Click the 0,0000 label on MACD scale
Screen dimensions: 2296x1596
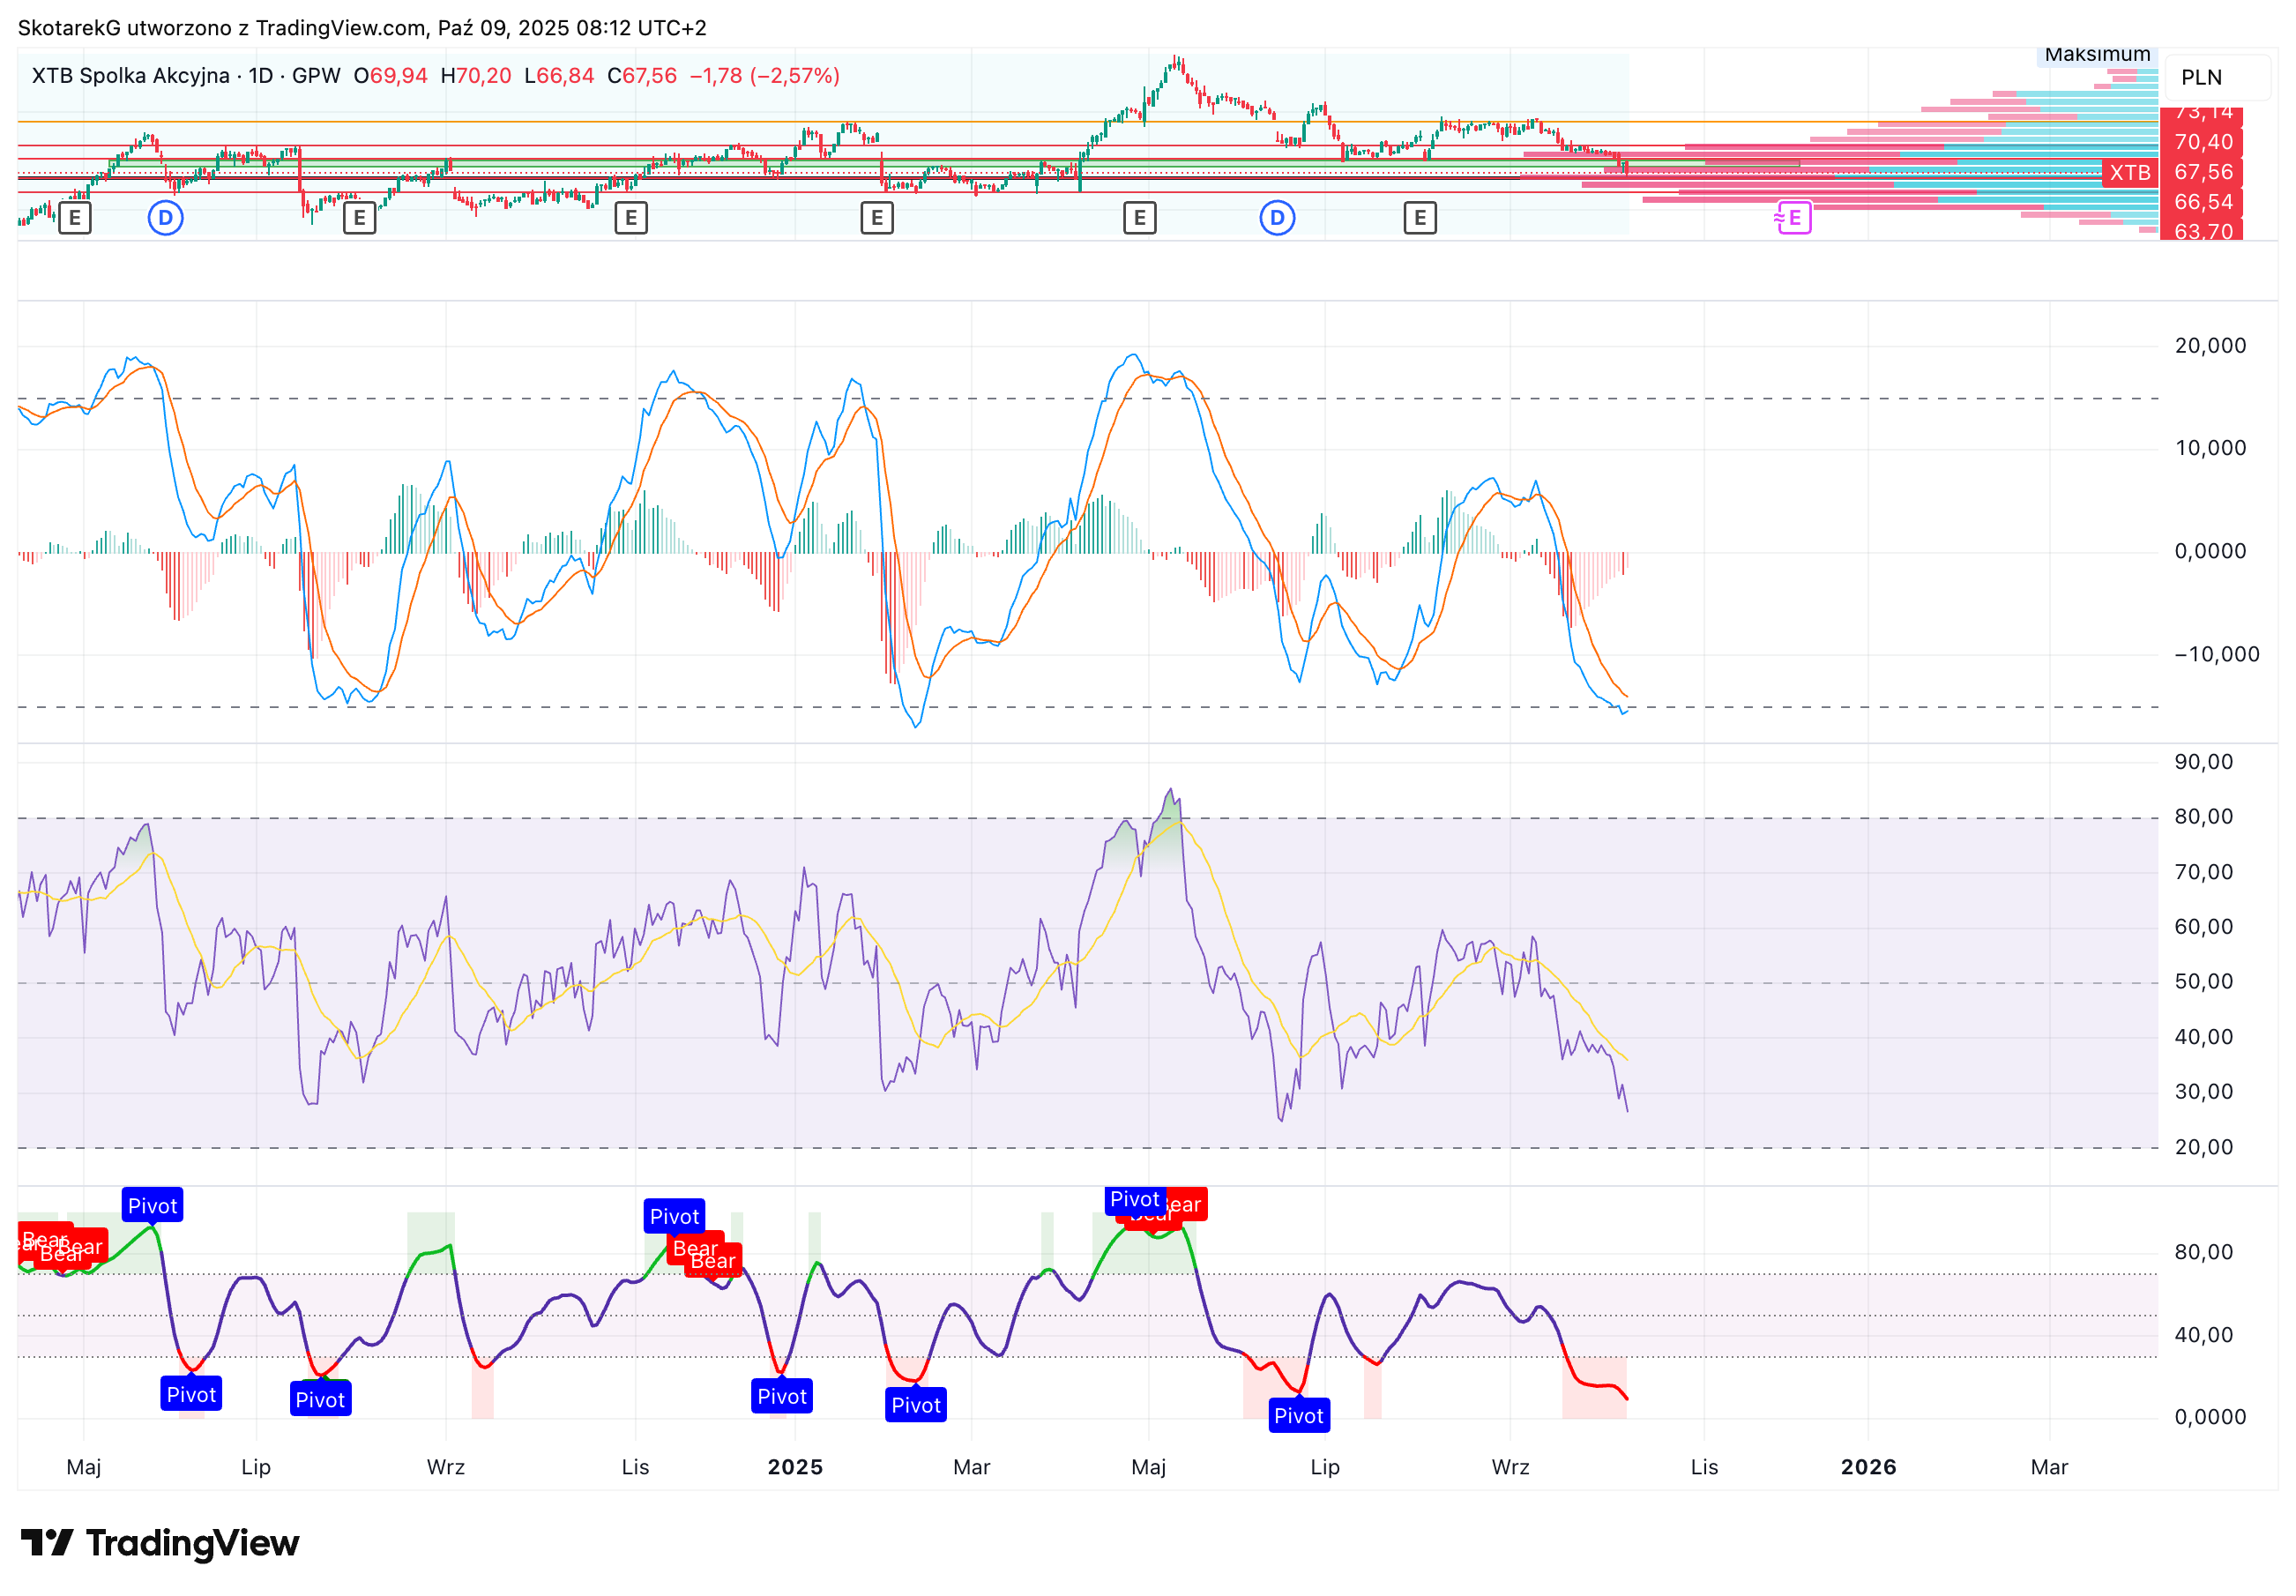[x=2210, y=551]
